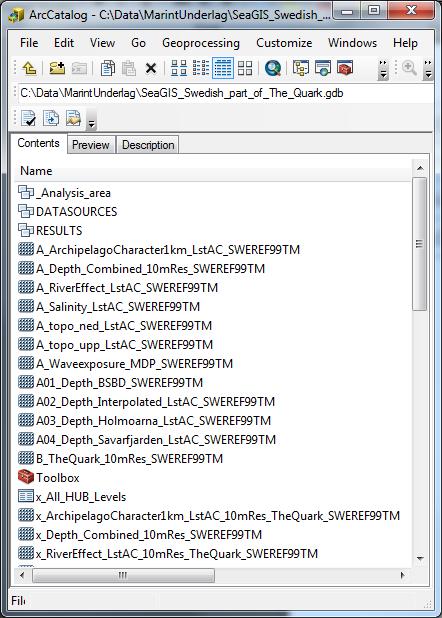Select A01_Depth_BSBD_SWEREF99TM raster
Image resolution: width=442 pixels, height=618 pixels.
[110, 382]
